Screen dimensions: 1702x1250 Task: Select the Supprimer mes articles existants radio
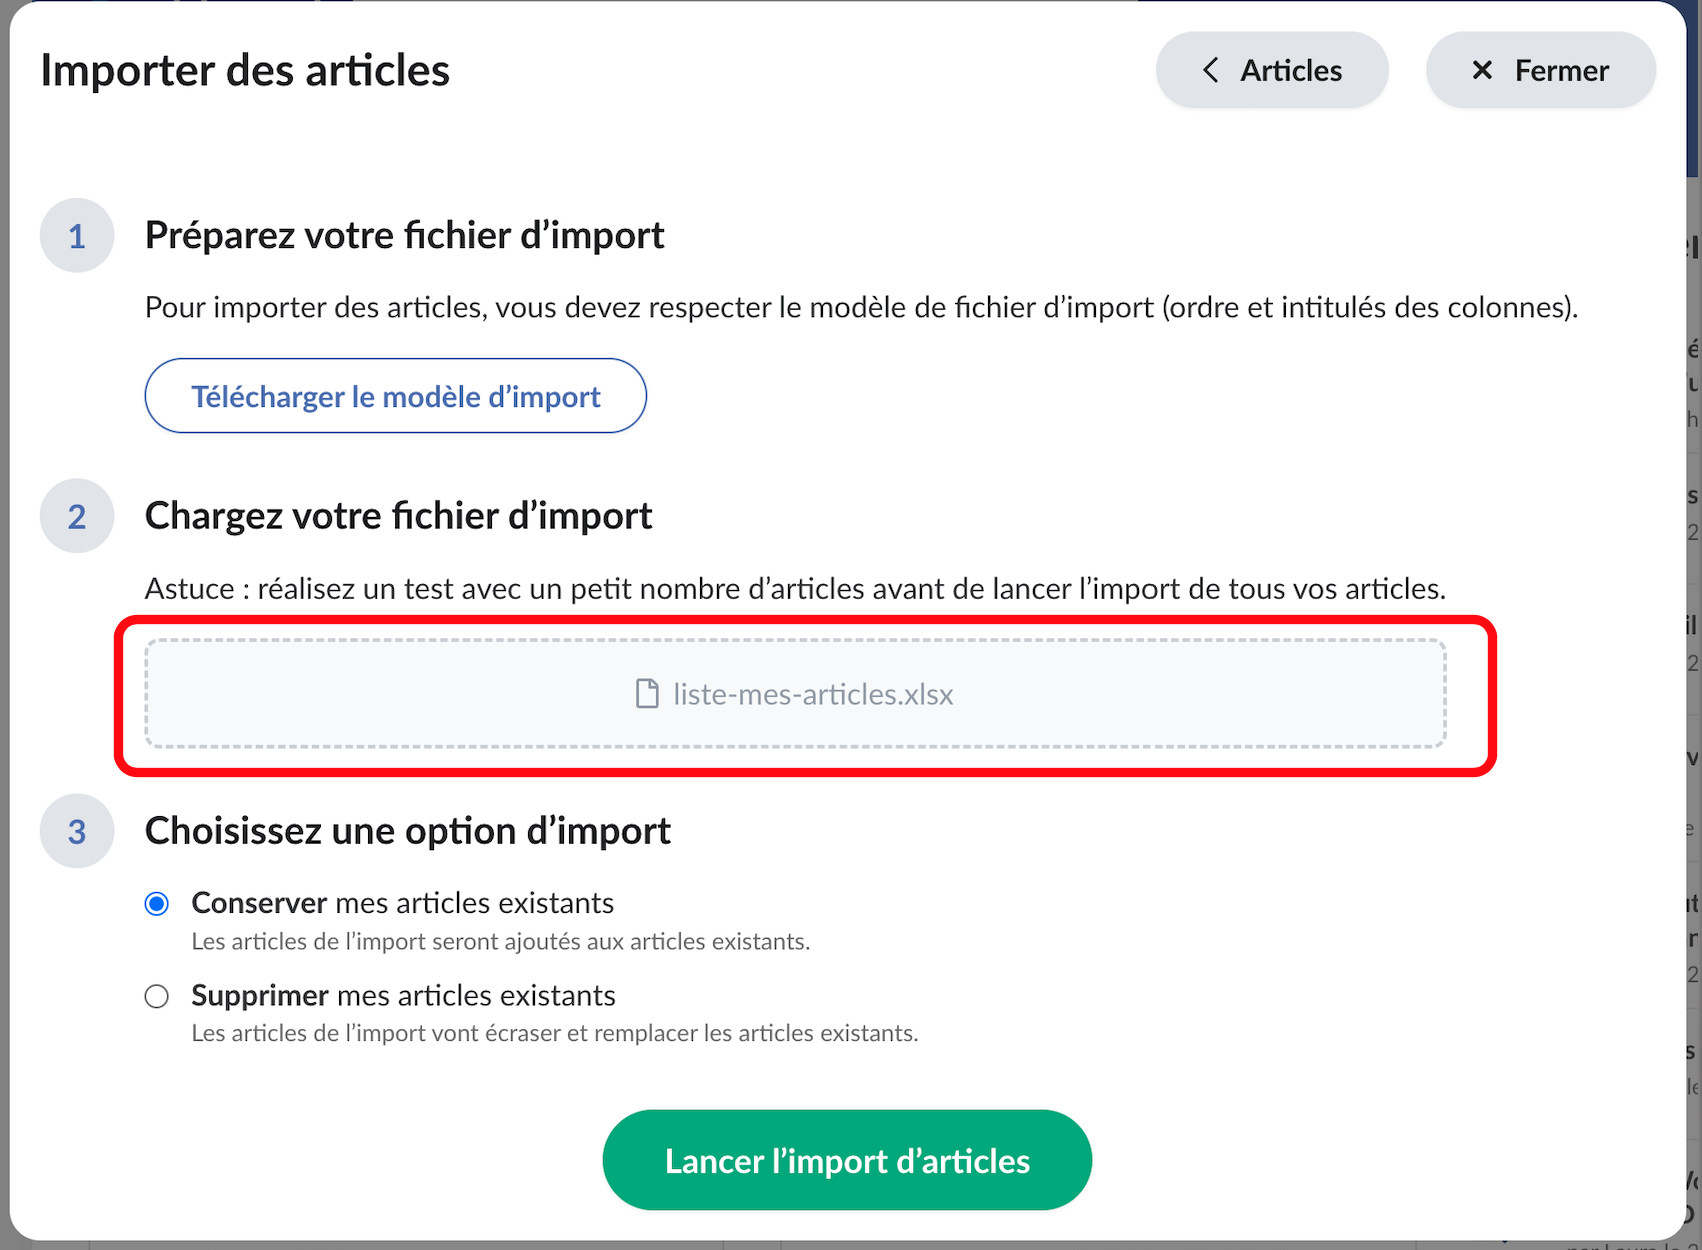(157, 997)
